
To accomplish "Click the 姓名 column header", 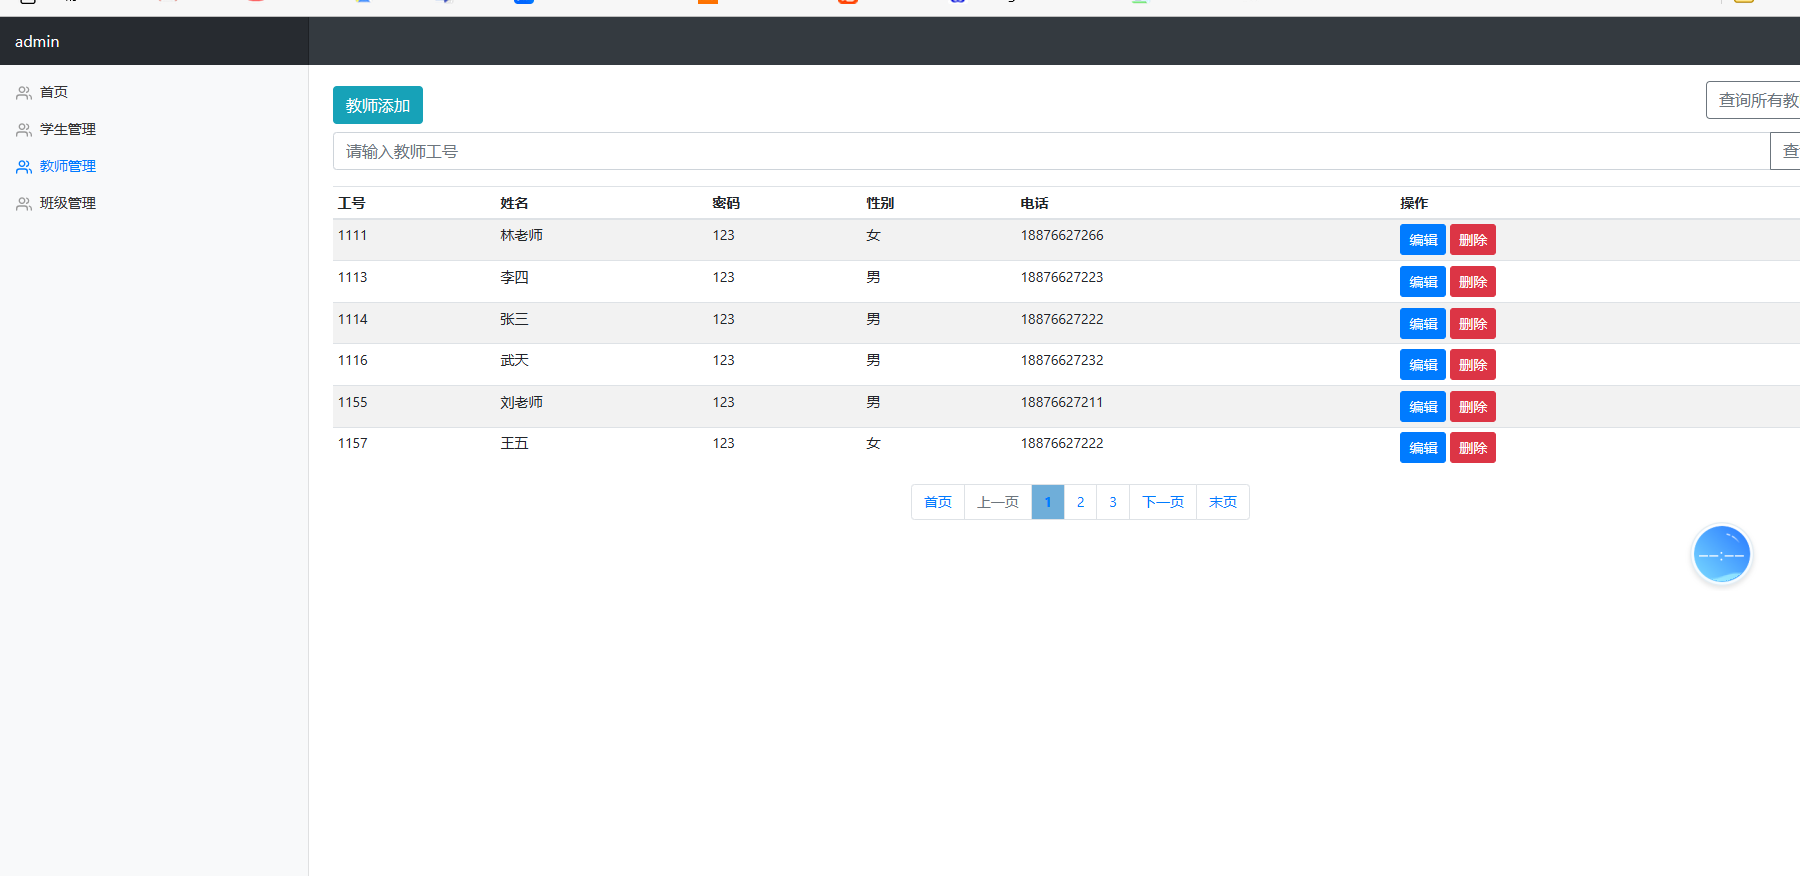I will click(x=514, y=203).
